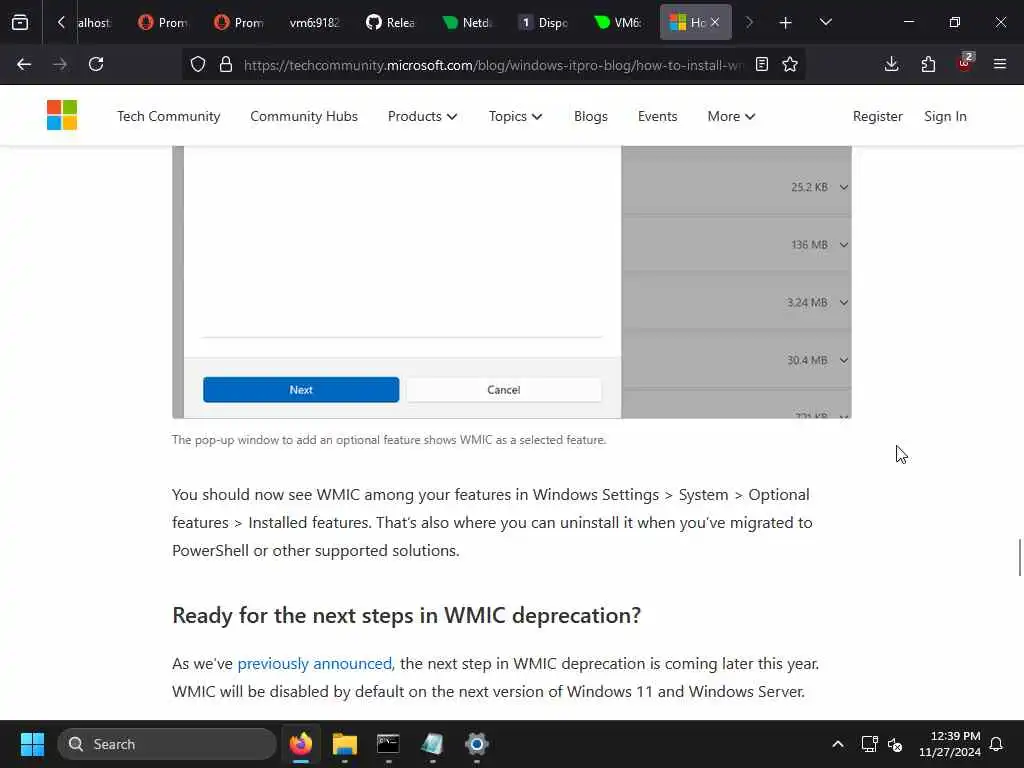Click the Register link
This screenshot has width=1024, height=768.
pos(877,116)
